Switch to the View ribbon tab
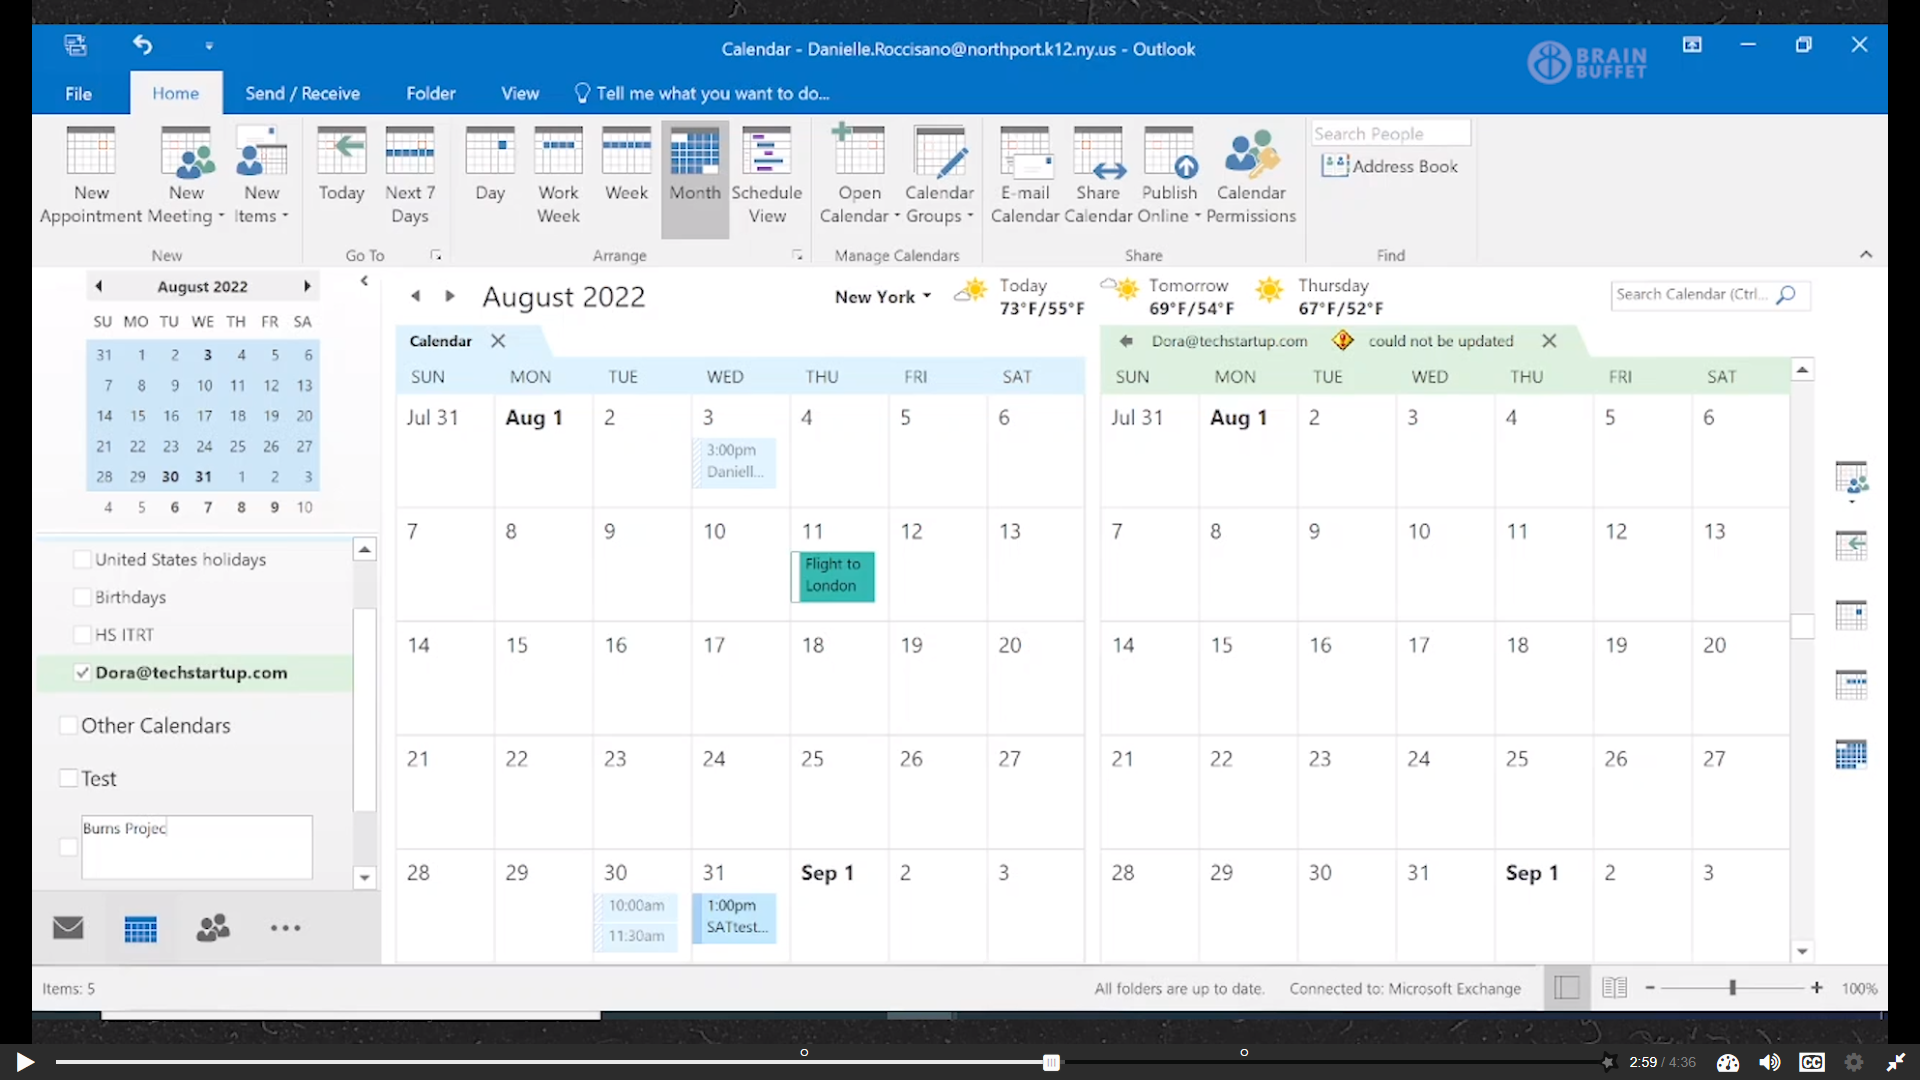The width and height of the screenshot is (1920, 1080). click(519, 93)
